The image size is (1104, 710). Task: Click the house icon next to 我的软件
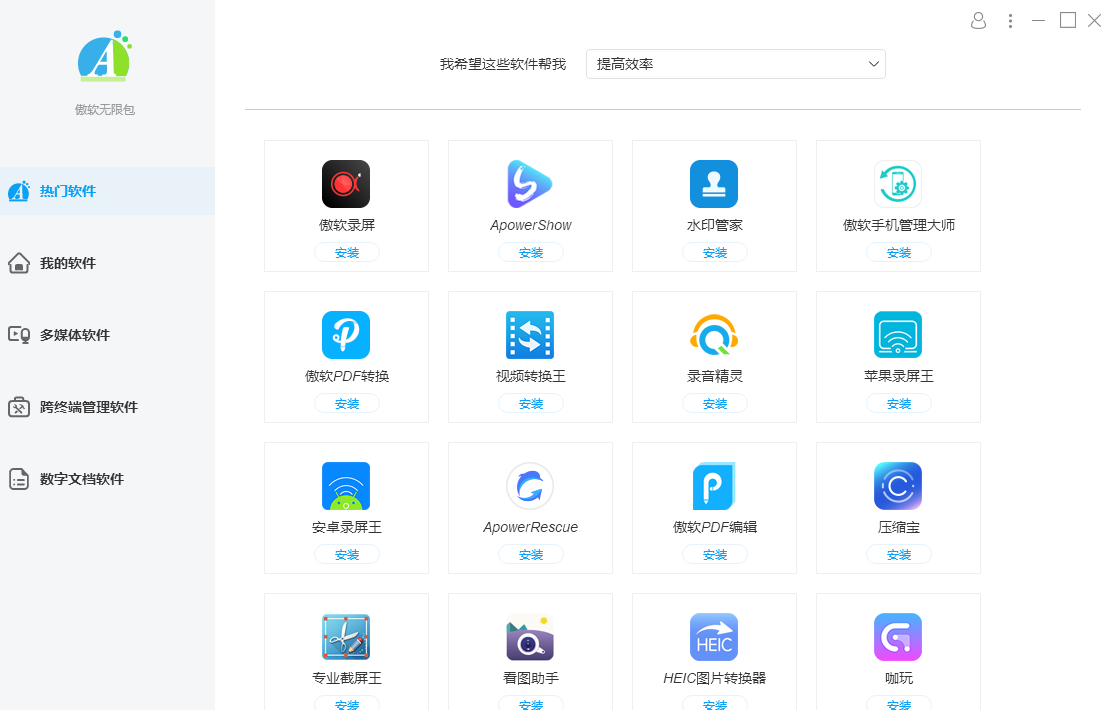click(19, 263)
